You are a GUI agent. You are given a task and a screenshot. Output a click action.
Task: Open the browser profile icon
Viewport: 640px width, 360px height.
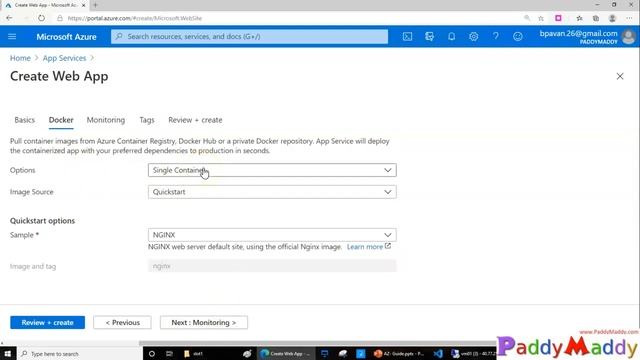pos(612,18)
